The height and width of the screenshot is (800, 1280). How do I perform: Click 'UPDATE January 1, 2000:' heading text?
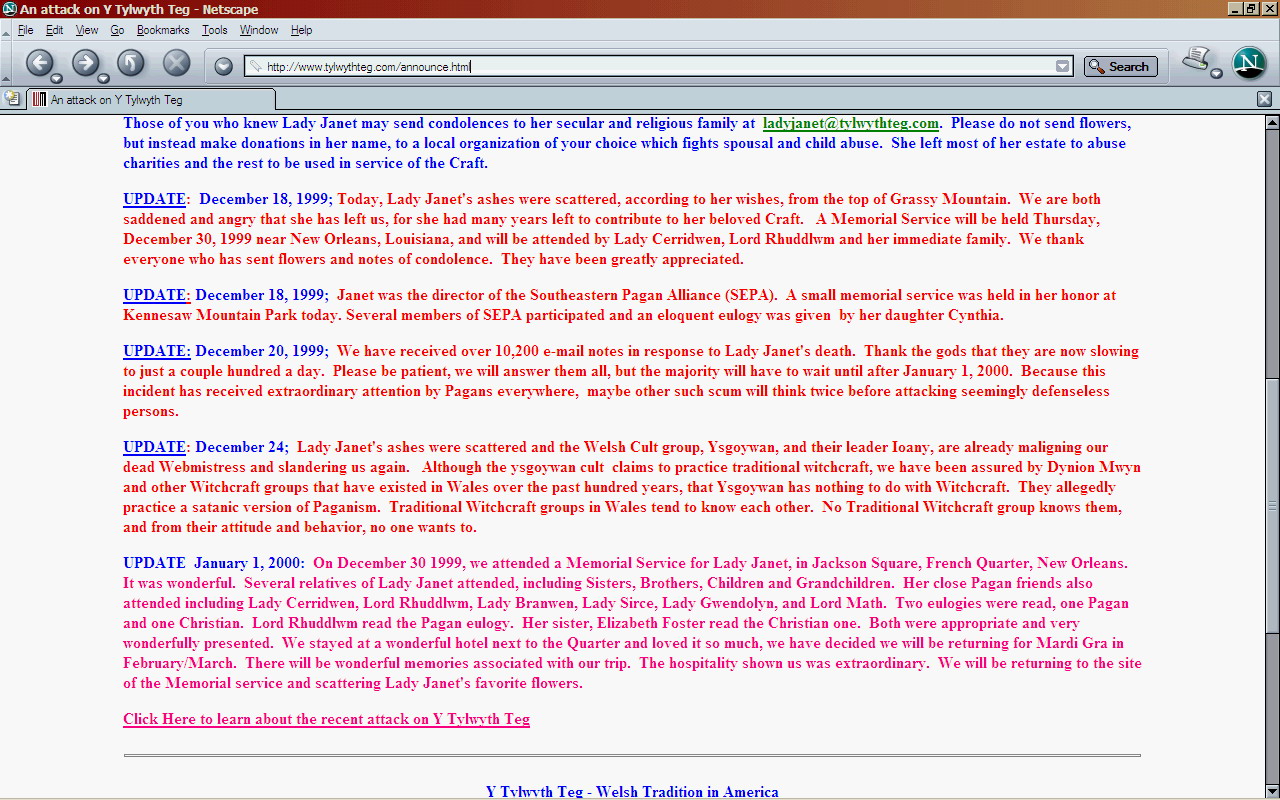[x=214, y=563]
